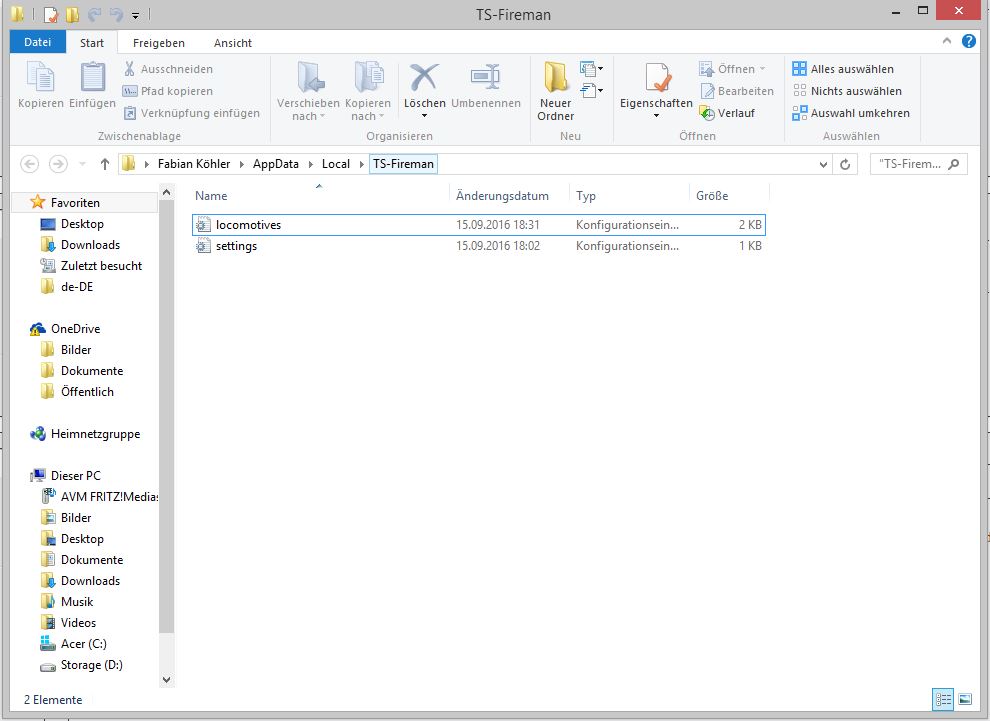Switch to details list view
The height and width of the screenshot is (721, 990).
[942, 699]
